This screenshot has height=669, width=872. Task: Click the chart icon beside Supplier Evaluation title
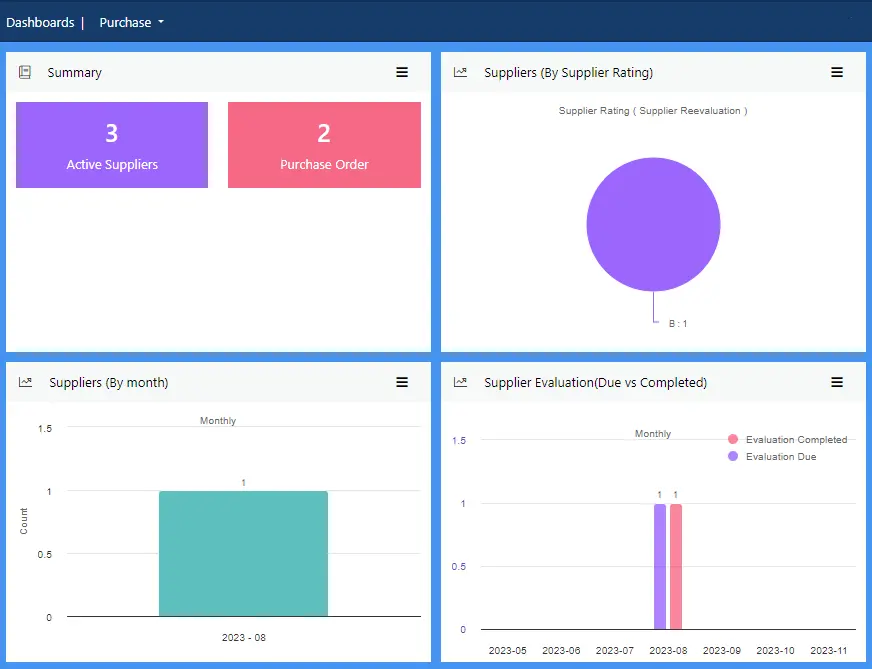click(x=460, y=382)
